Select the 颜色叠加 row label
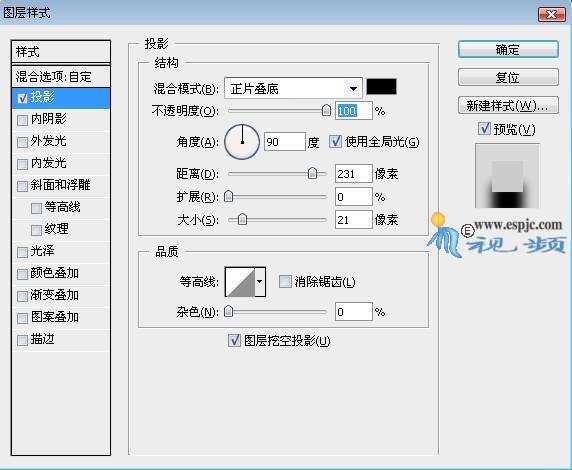The image size is (572, 470). point(54,273)
